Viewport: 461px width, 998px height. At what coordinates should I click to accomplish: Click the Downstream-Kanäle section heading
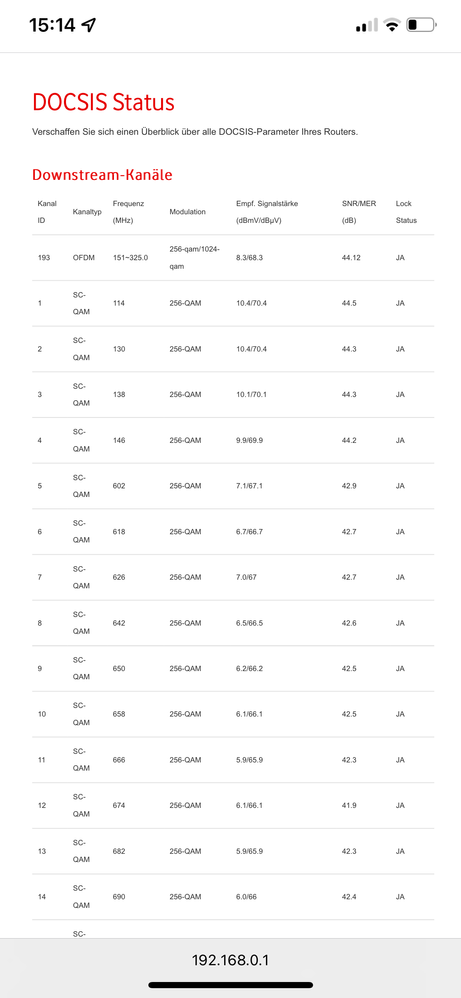click(x=102, y=174)
